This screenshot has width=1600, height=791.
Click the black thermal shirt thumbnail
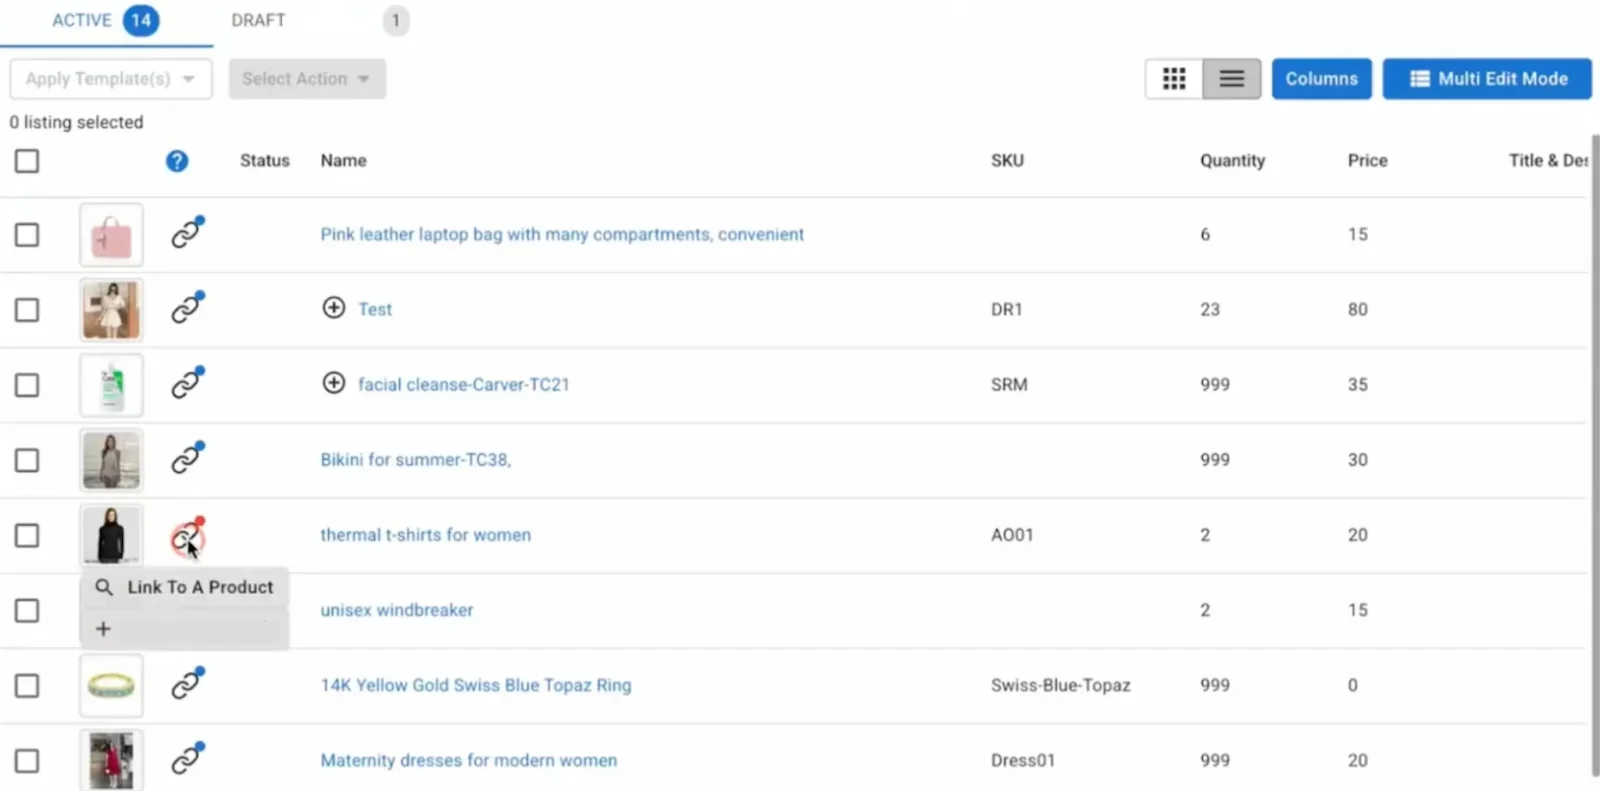click(111, 535)
